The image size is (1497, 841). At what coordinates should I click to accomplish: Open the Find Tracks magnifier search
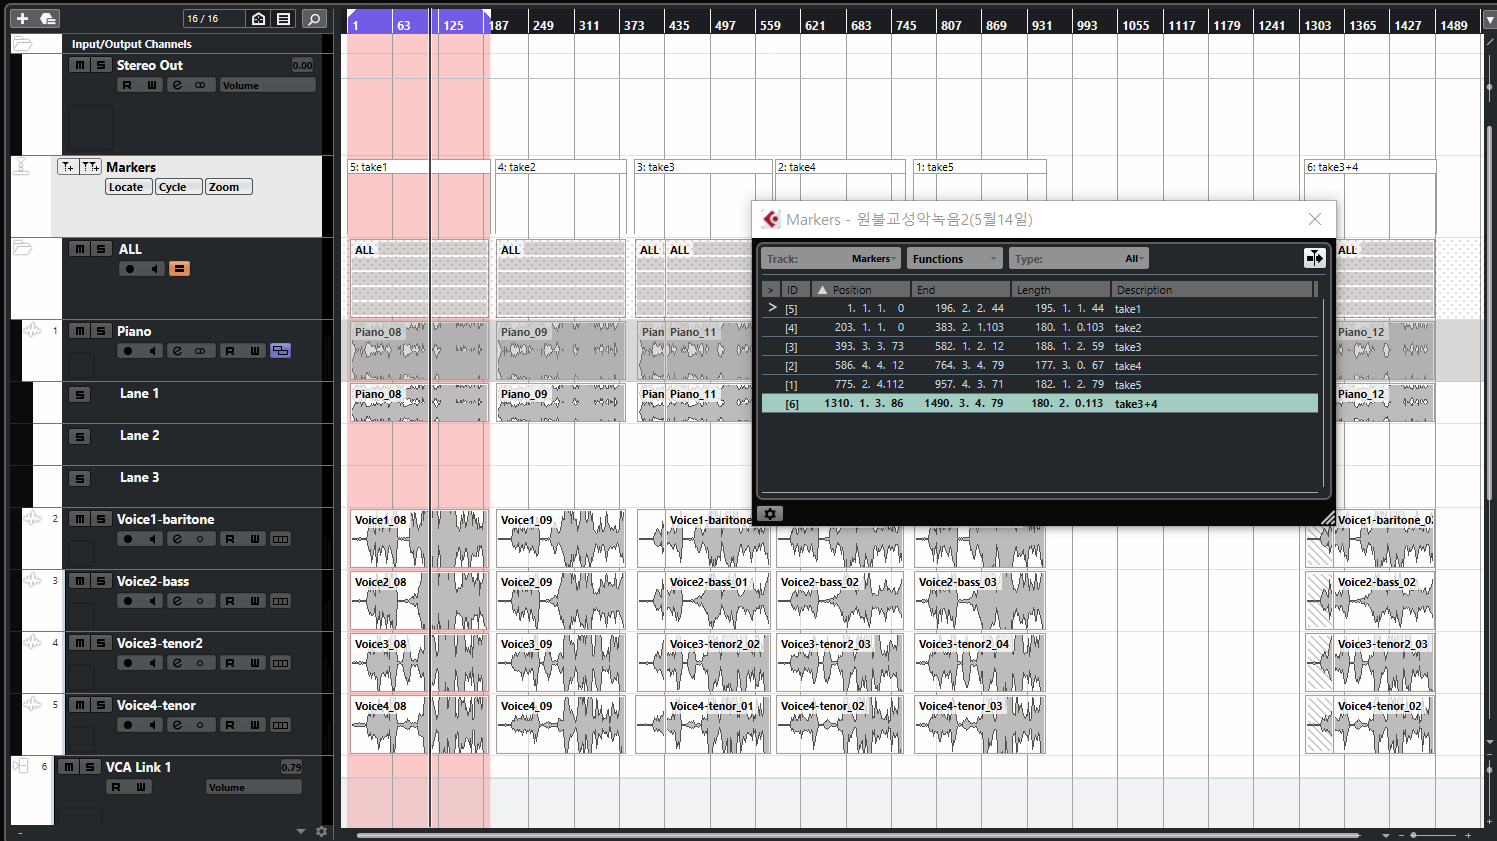(314, 19)
